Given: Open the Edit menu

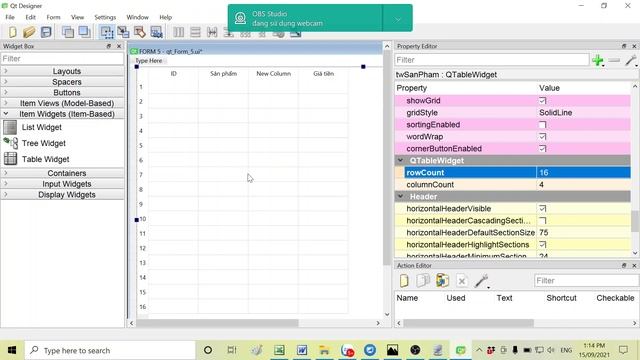Looking at the screenshot, I should click(x=31, y=17).
